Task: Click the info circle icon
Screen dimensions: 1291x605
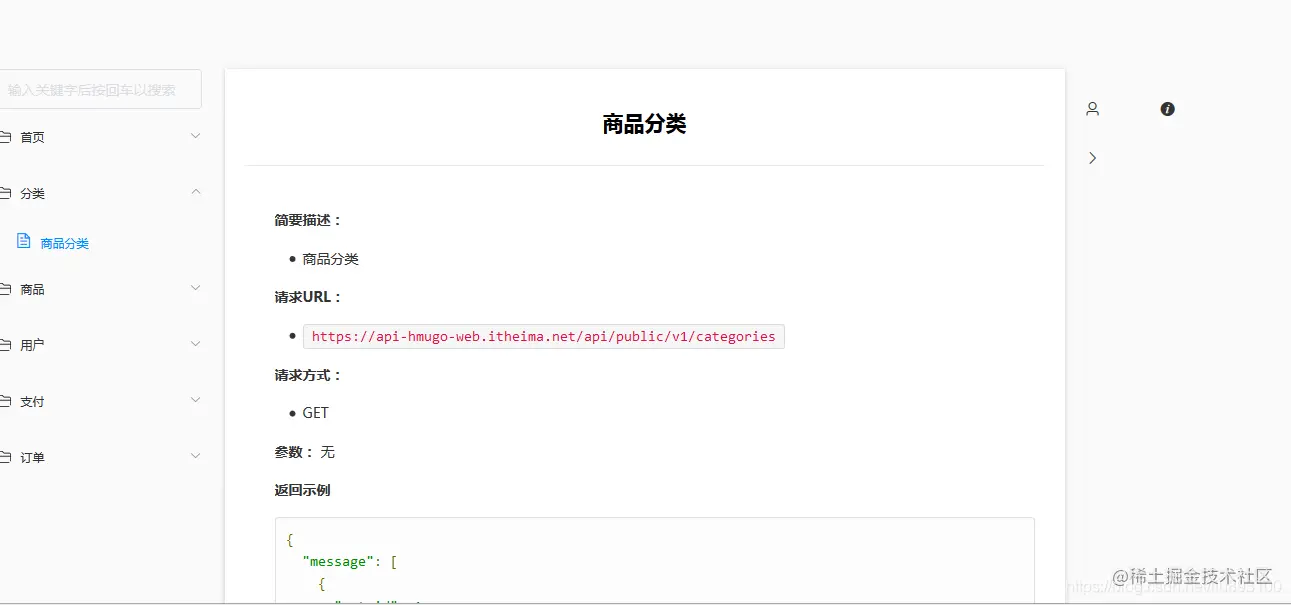Action: coord(1167,109)
